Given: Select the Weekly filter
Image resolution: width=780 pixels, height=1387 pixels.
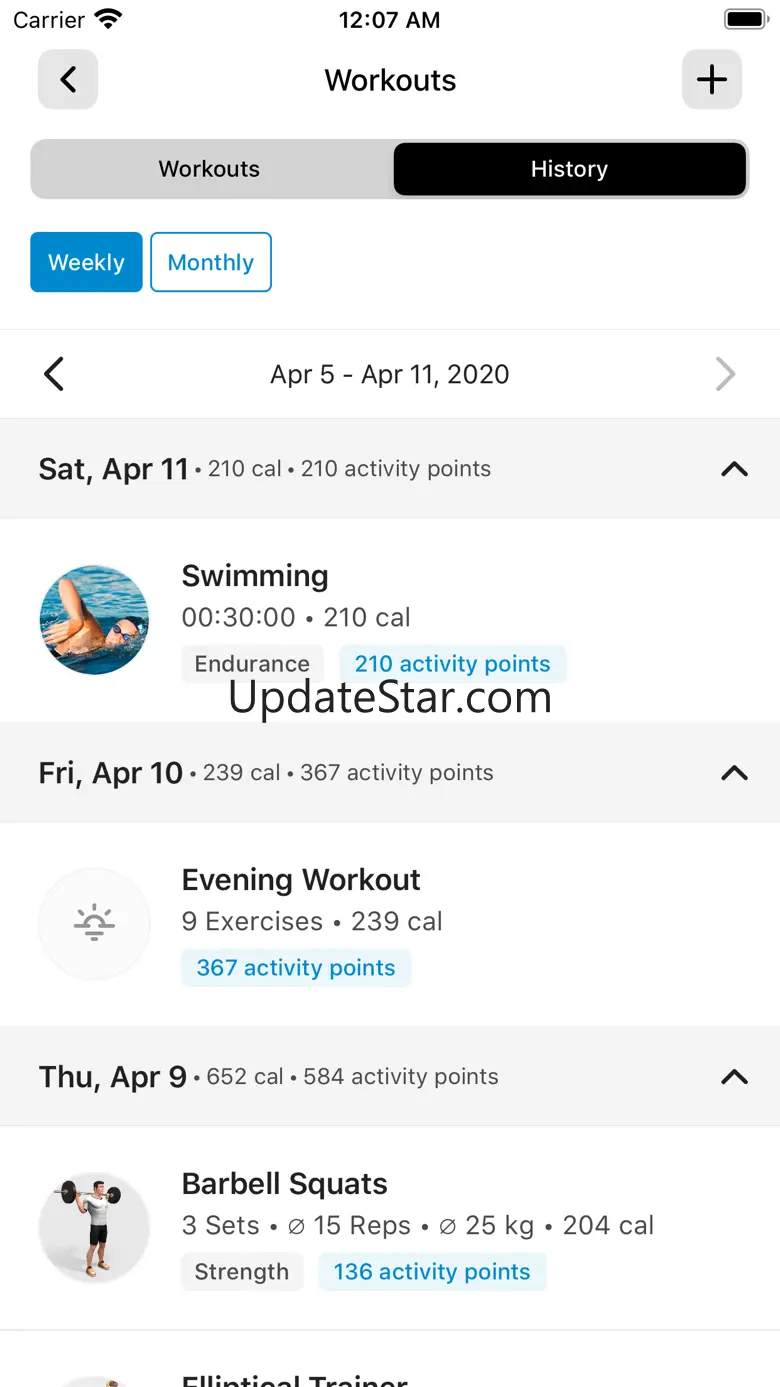Looking at the screenshot, I should (x=86, y=262).
